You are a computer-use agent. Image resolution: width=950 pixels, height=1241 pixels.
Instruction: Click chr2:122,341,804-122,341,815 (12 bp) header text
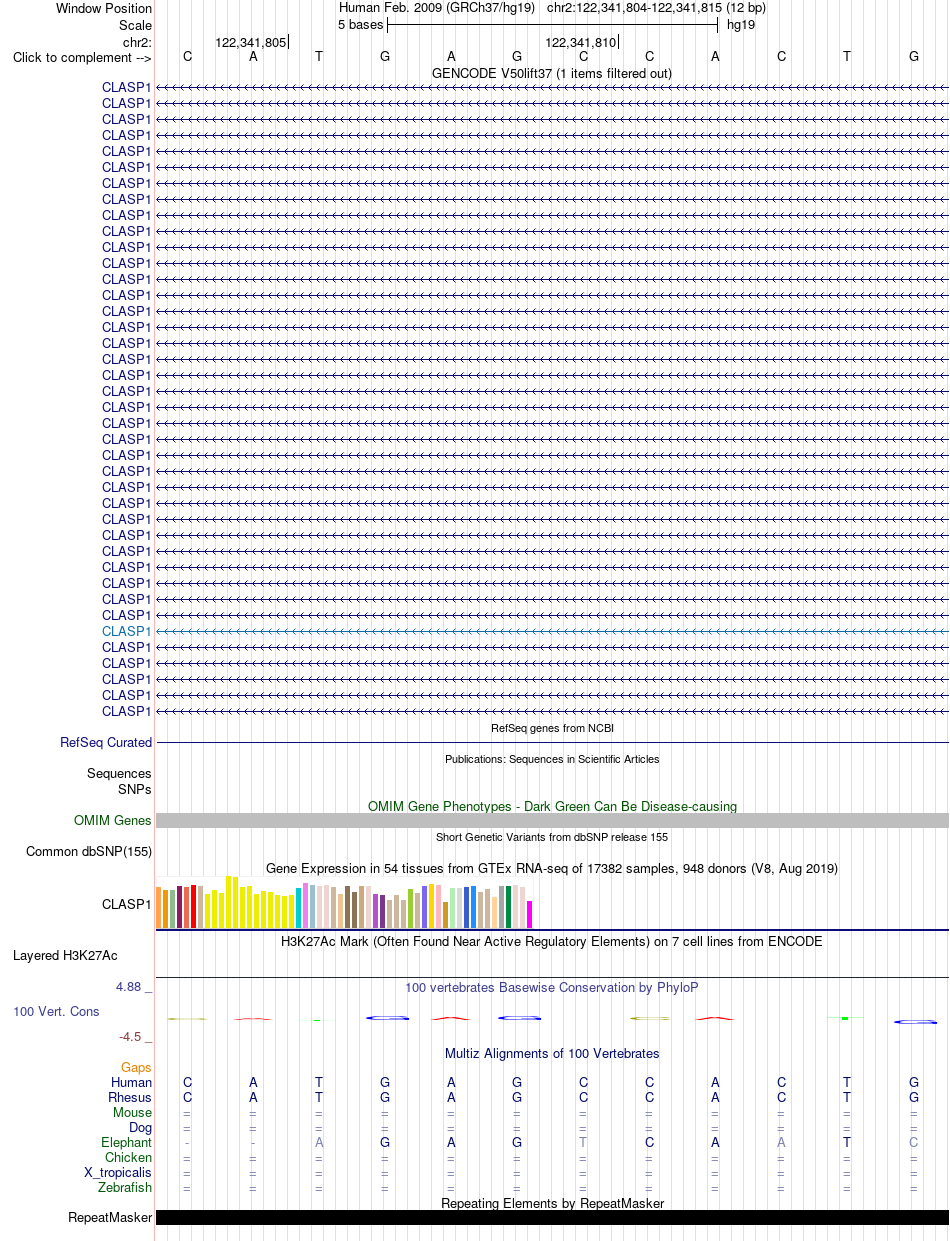[656, 8]
